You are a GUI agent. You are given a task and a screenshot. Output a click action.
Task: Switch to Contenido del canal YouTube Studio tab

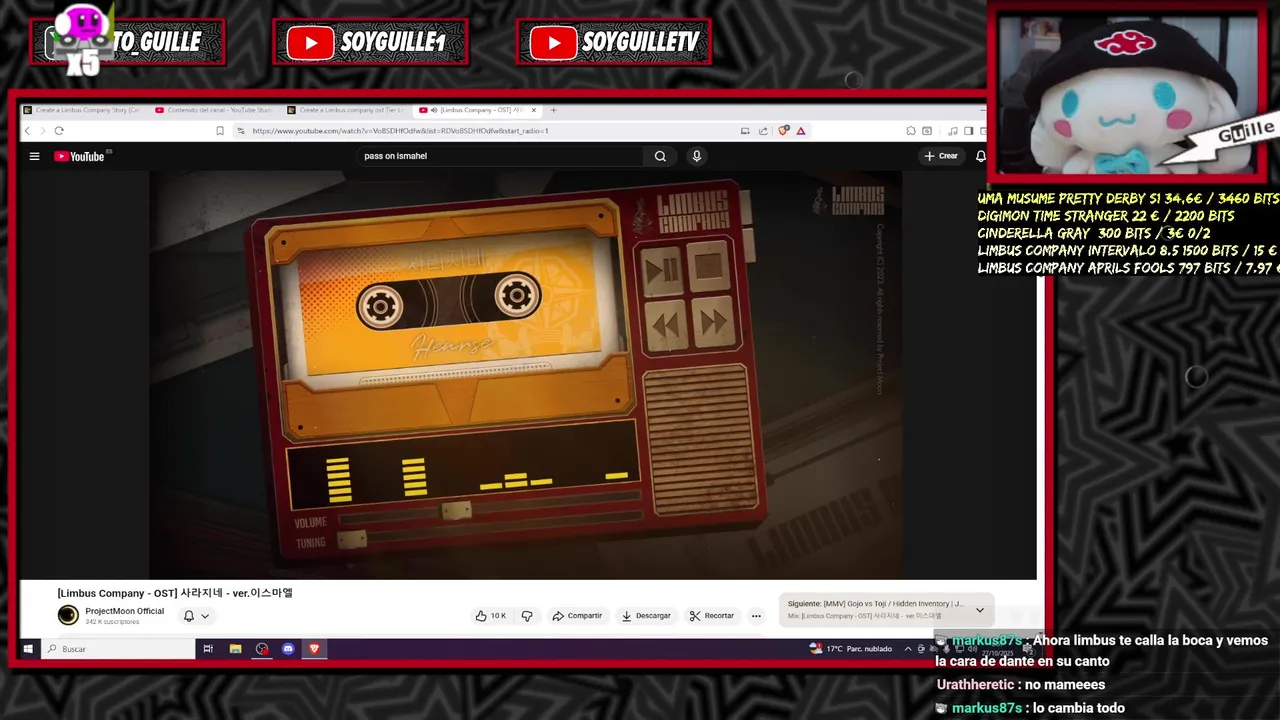coord(215,110)
